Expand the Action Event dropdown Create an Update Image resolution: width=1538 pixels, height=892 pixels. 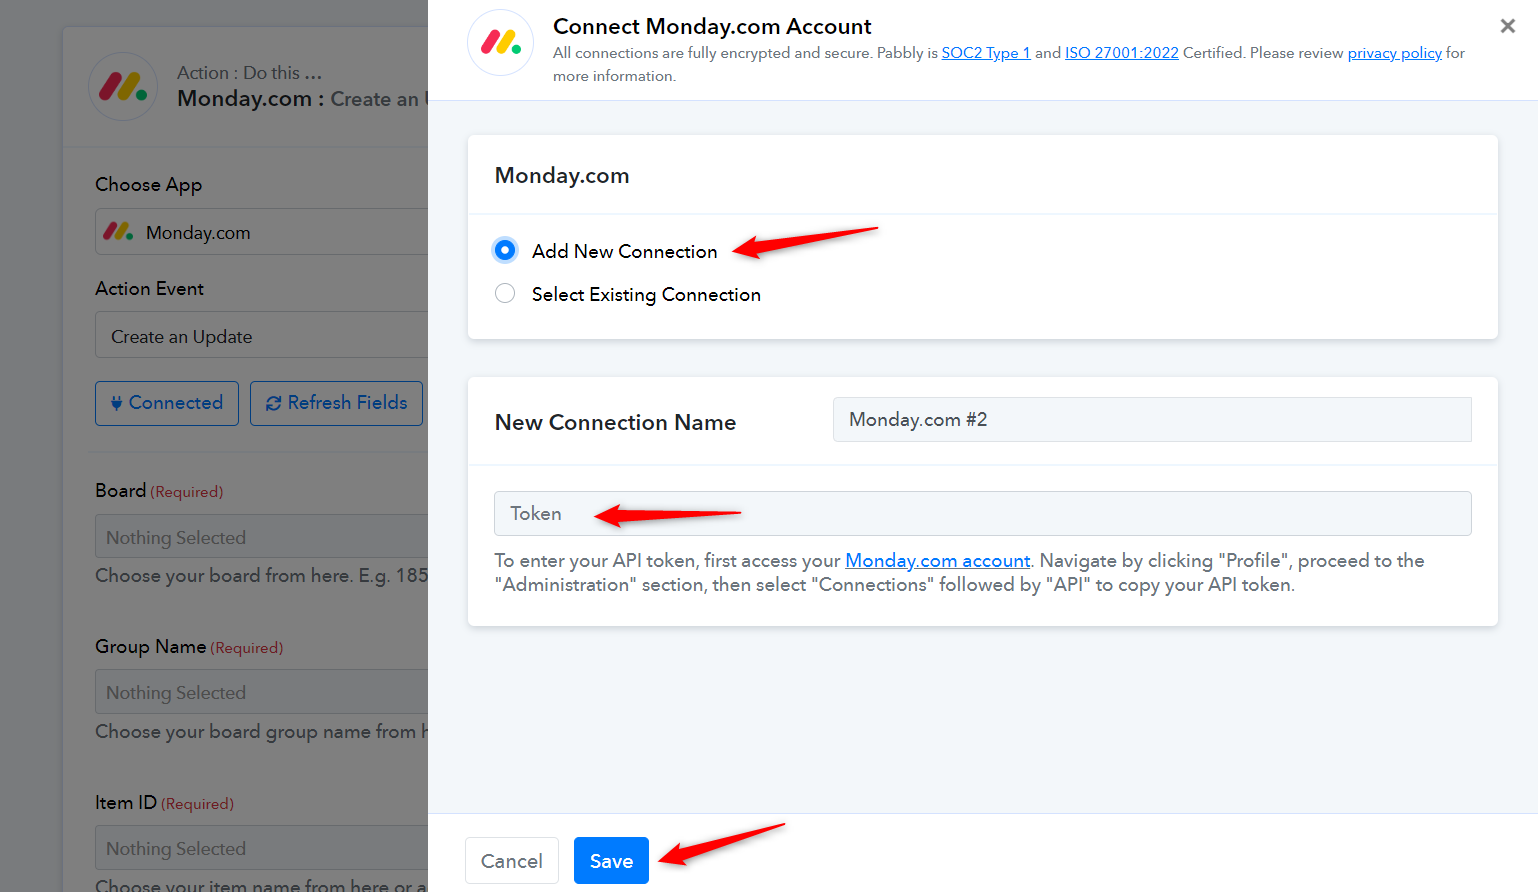tap(262, 335)
